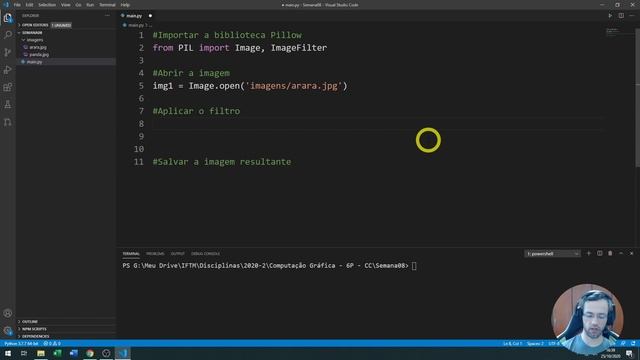The height and width of the screenshot is (360, 640).
Task: Run Python file using play button
Action: [x=610, y=16]
